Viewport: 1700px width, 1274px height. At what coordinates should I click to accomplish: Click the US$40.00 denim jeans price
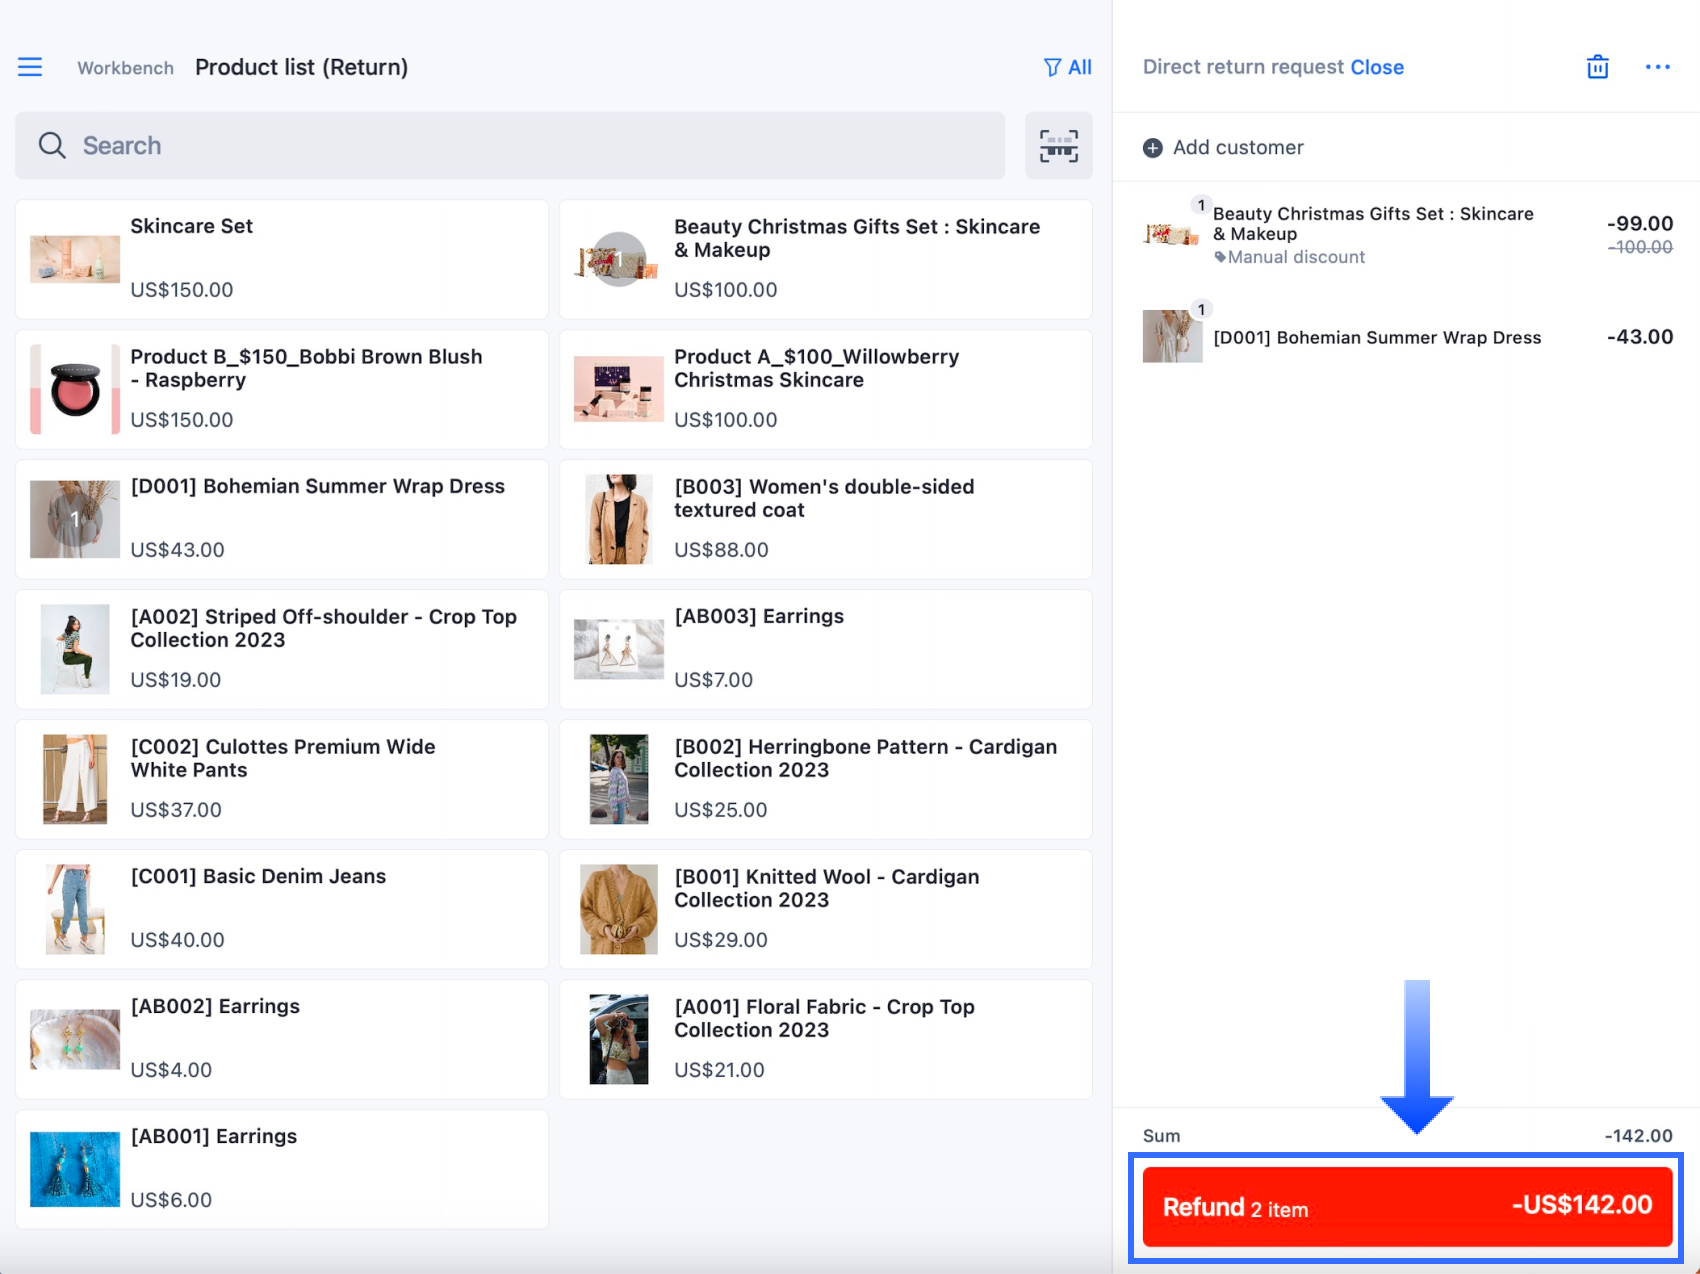[x=177, y=940]
